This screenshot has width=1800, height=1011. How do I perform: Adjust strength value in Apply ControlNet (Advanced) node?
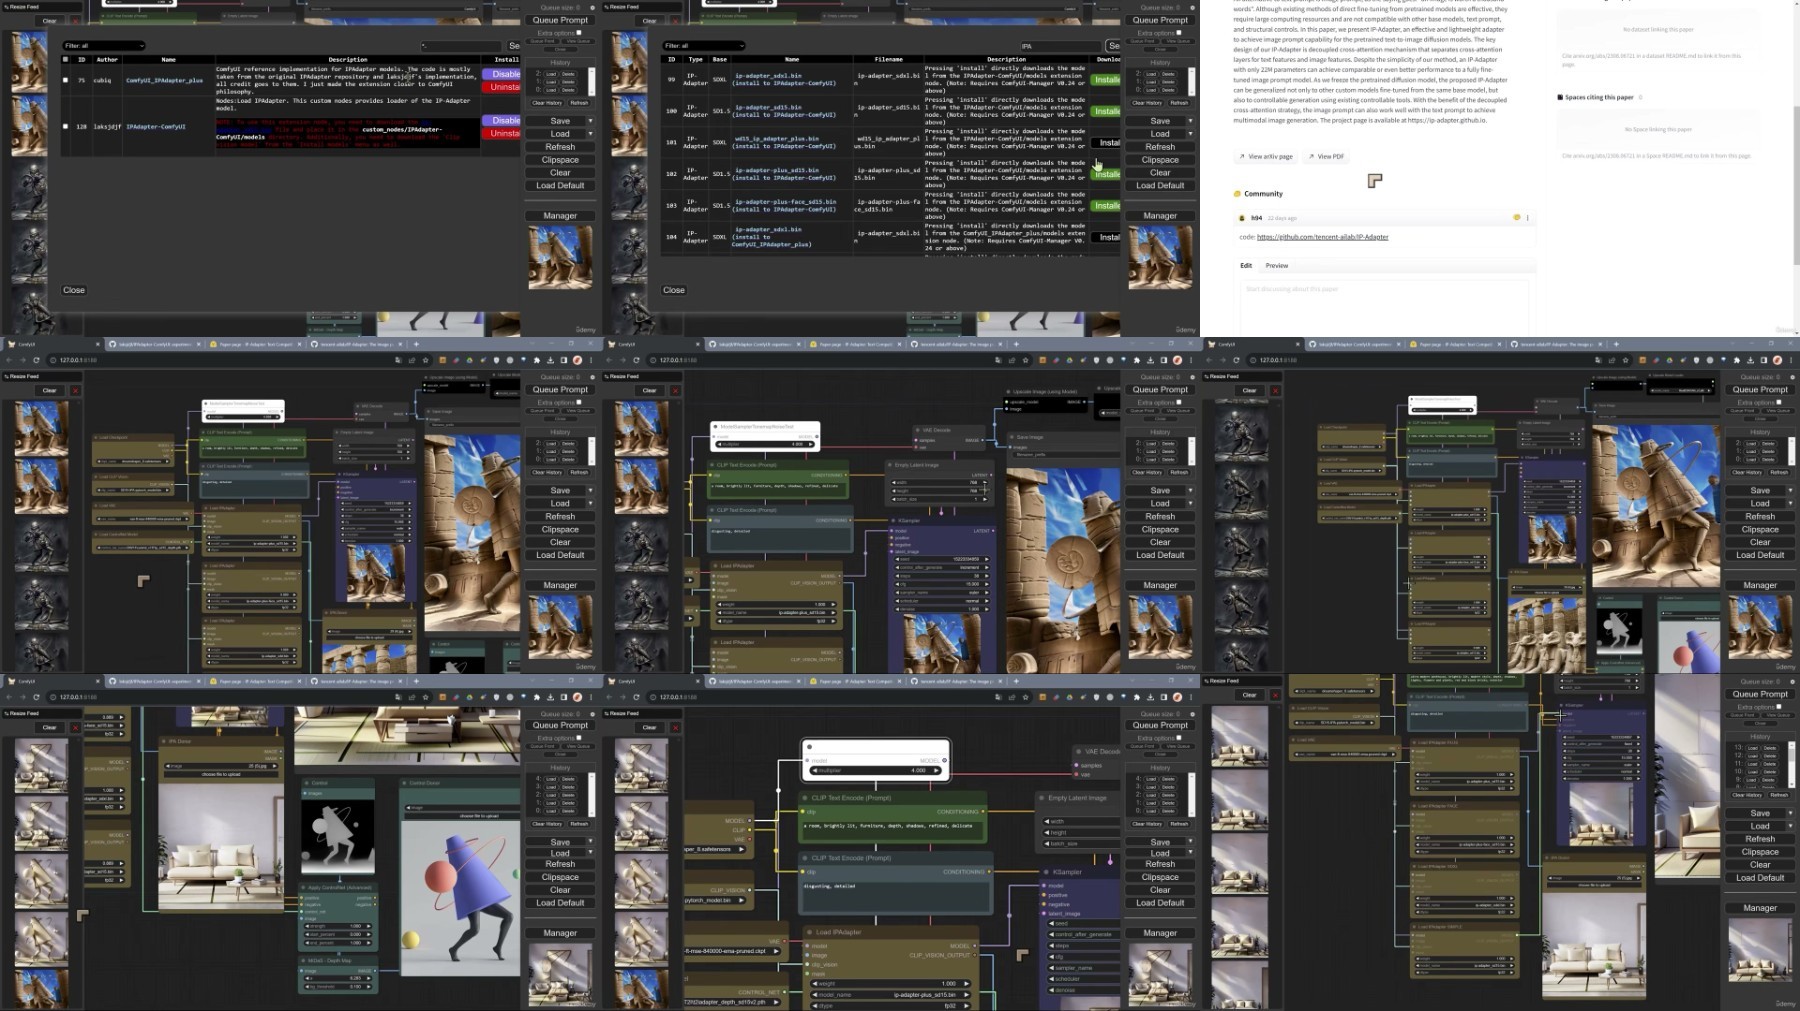[338, 926]
